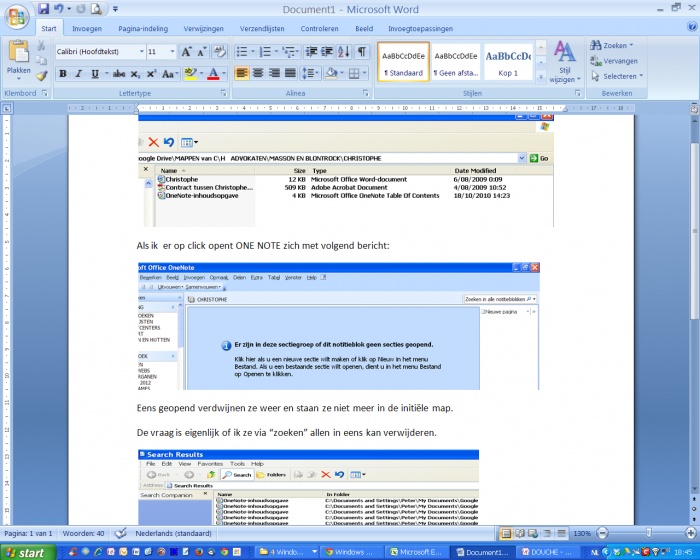Image resolution: width=700 pixels, height=560 pixels.
Task: Open the Beeld tab
Action: (x=364, y=29)
